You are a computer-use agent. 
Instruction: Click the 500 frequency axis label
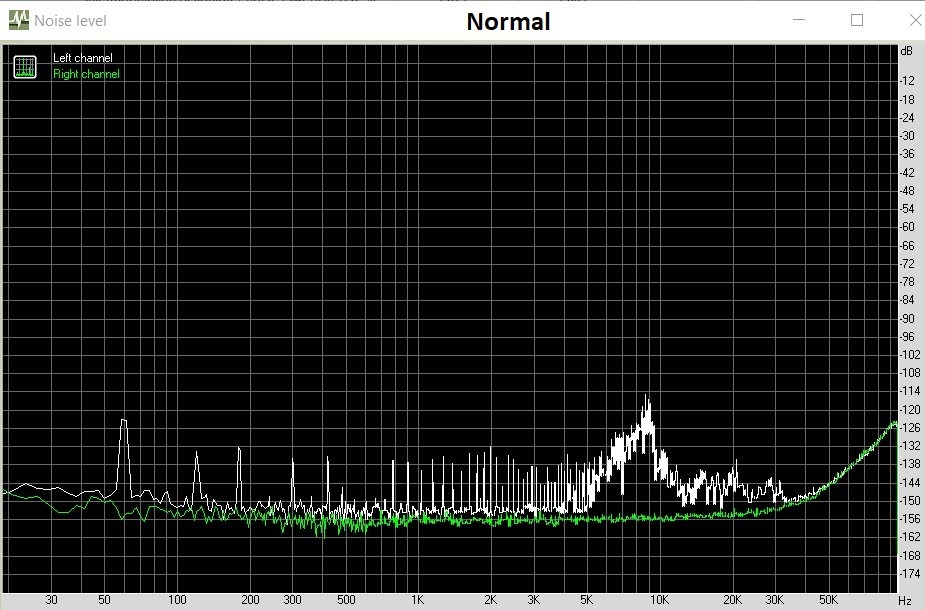(346, 600)
